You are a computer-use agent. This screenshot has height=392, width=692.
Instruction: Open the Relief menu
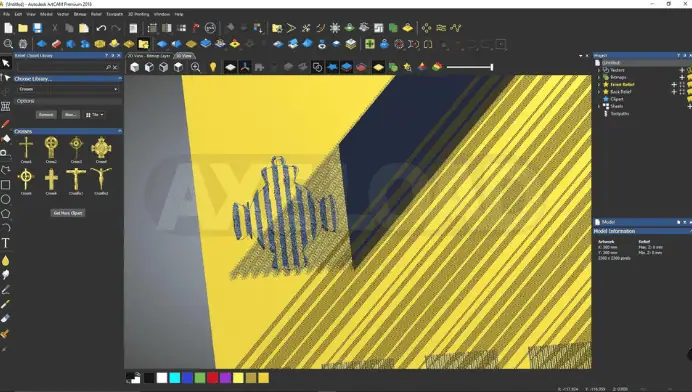click(x=96, y=14)
